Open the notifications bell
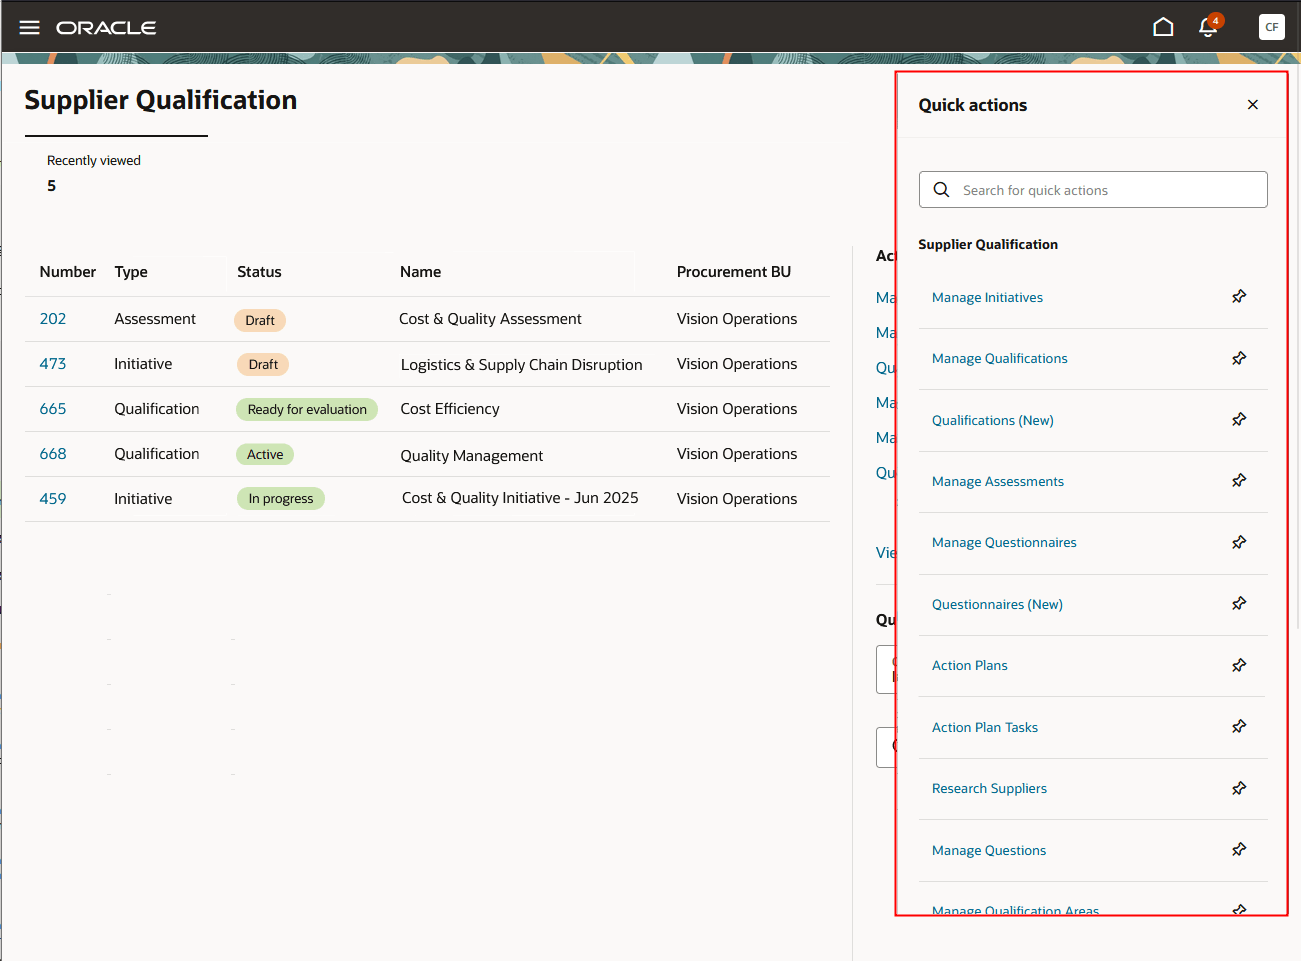Image resolution: width=1301 pixels, height=961 pixels. [x=1208, y=27]
